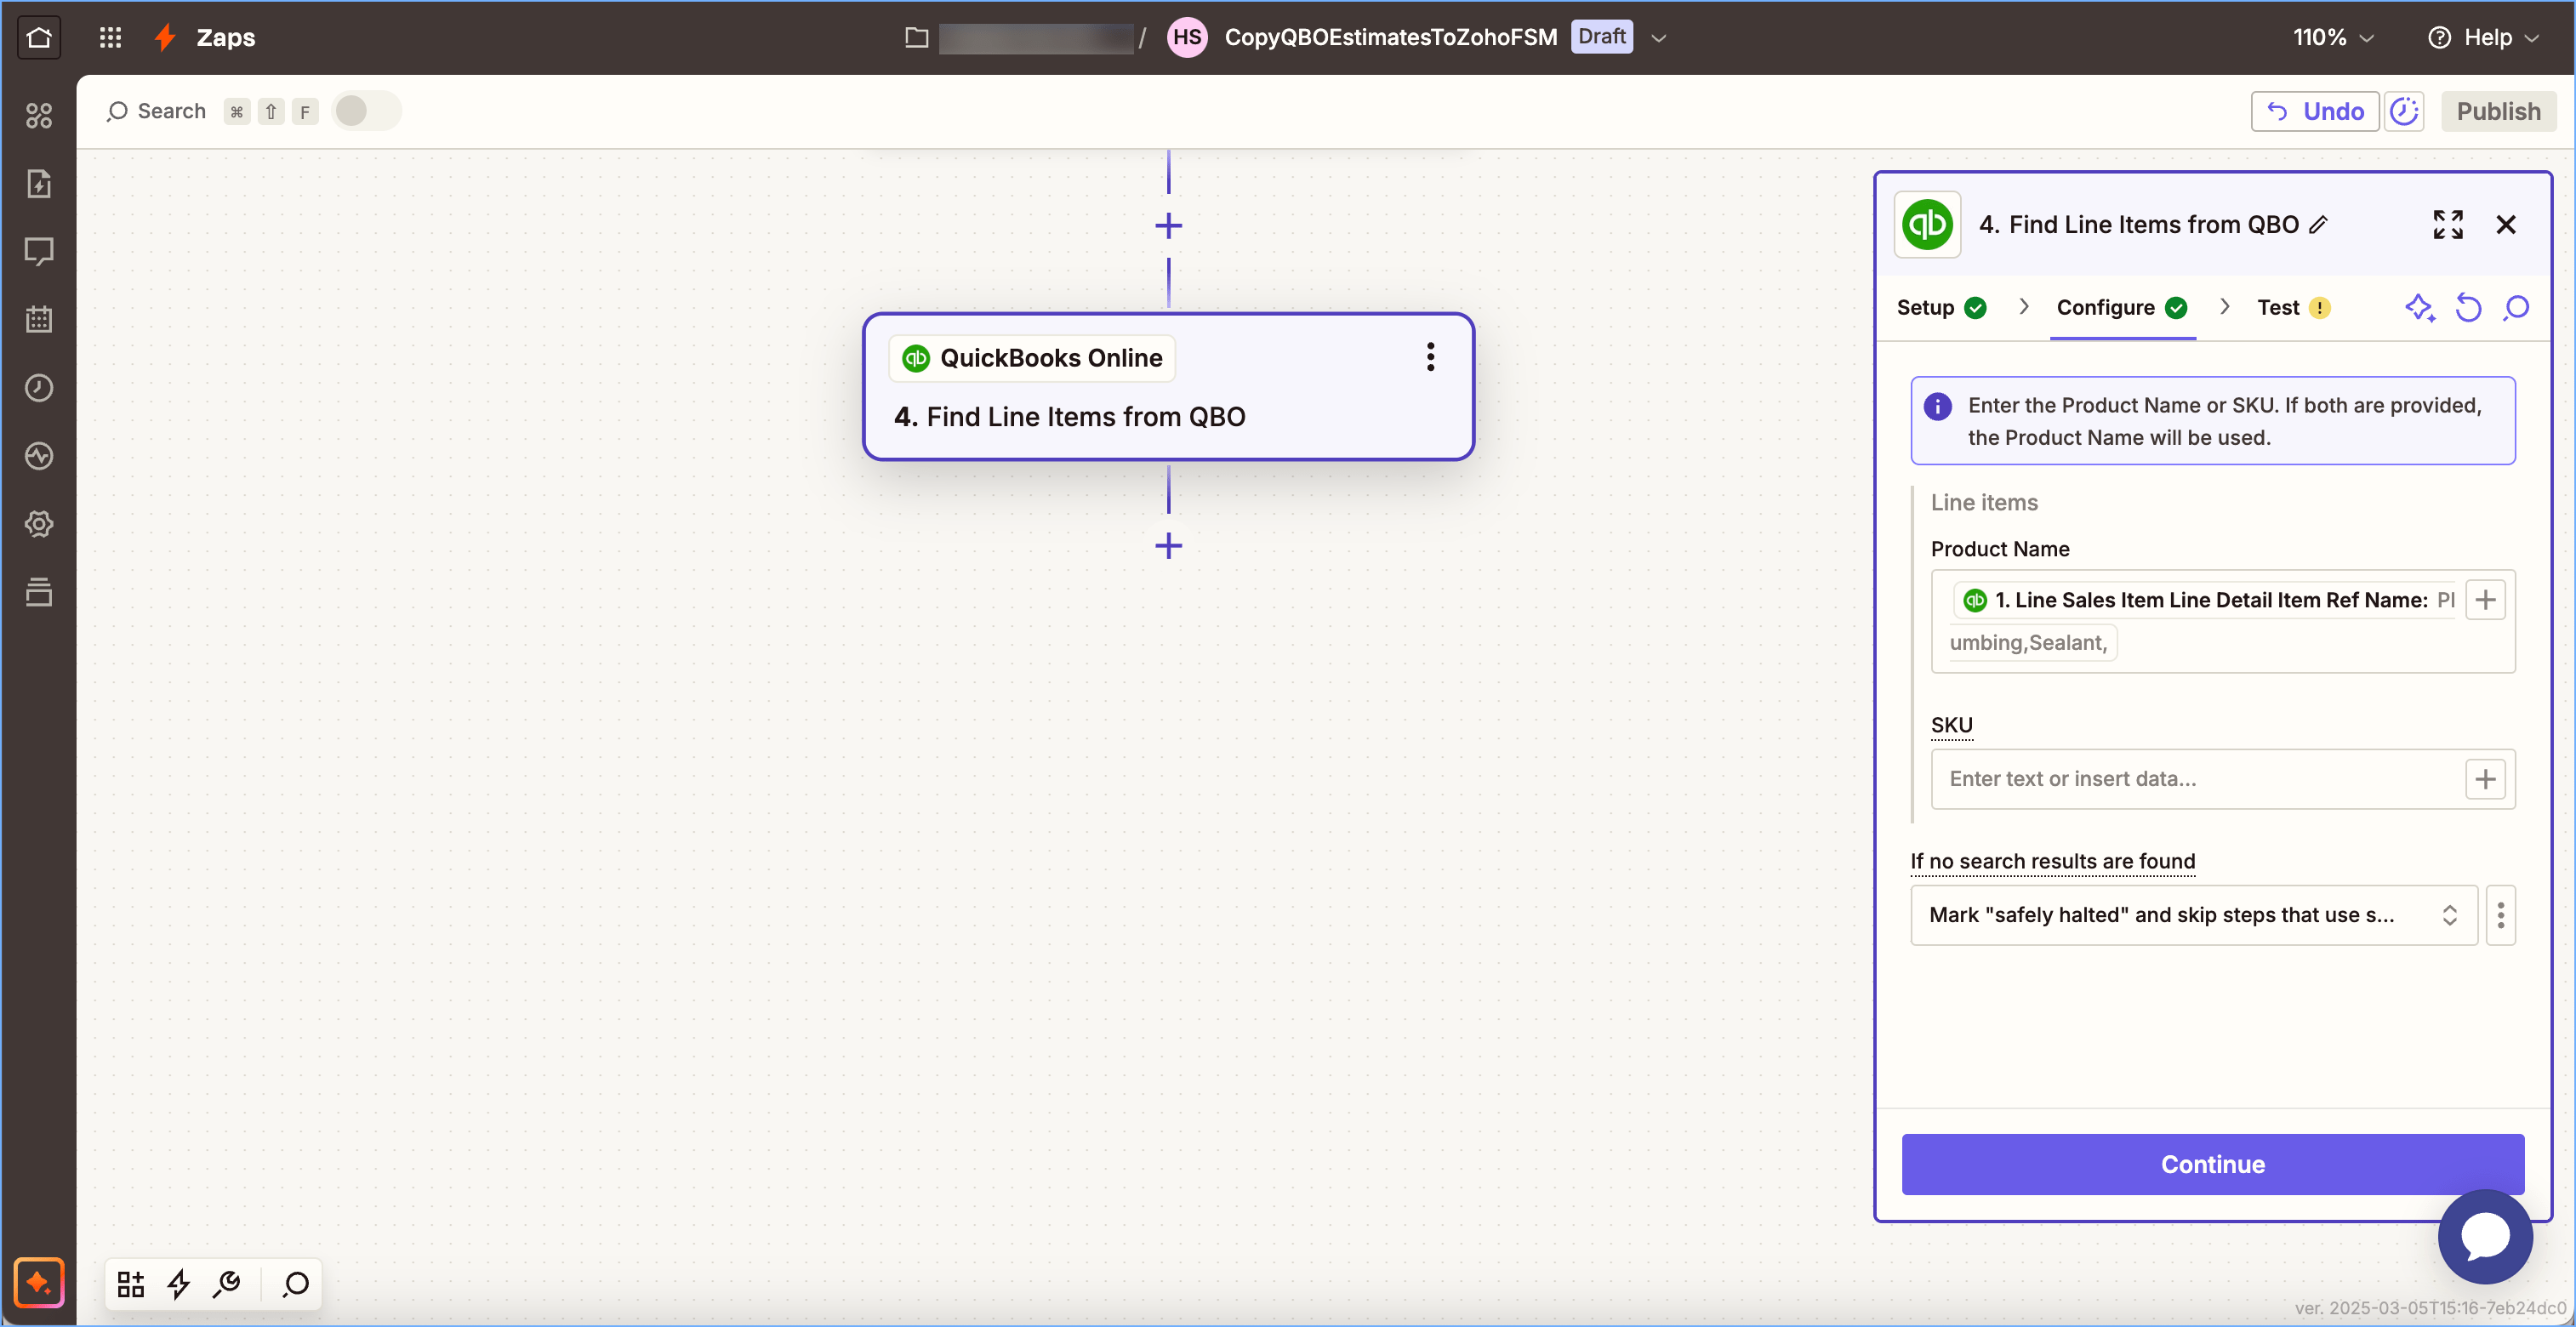Click the pencil icon to rename step

(2319, 225)
